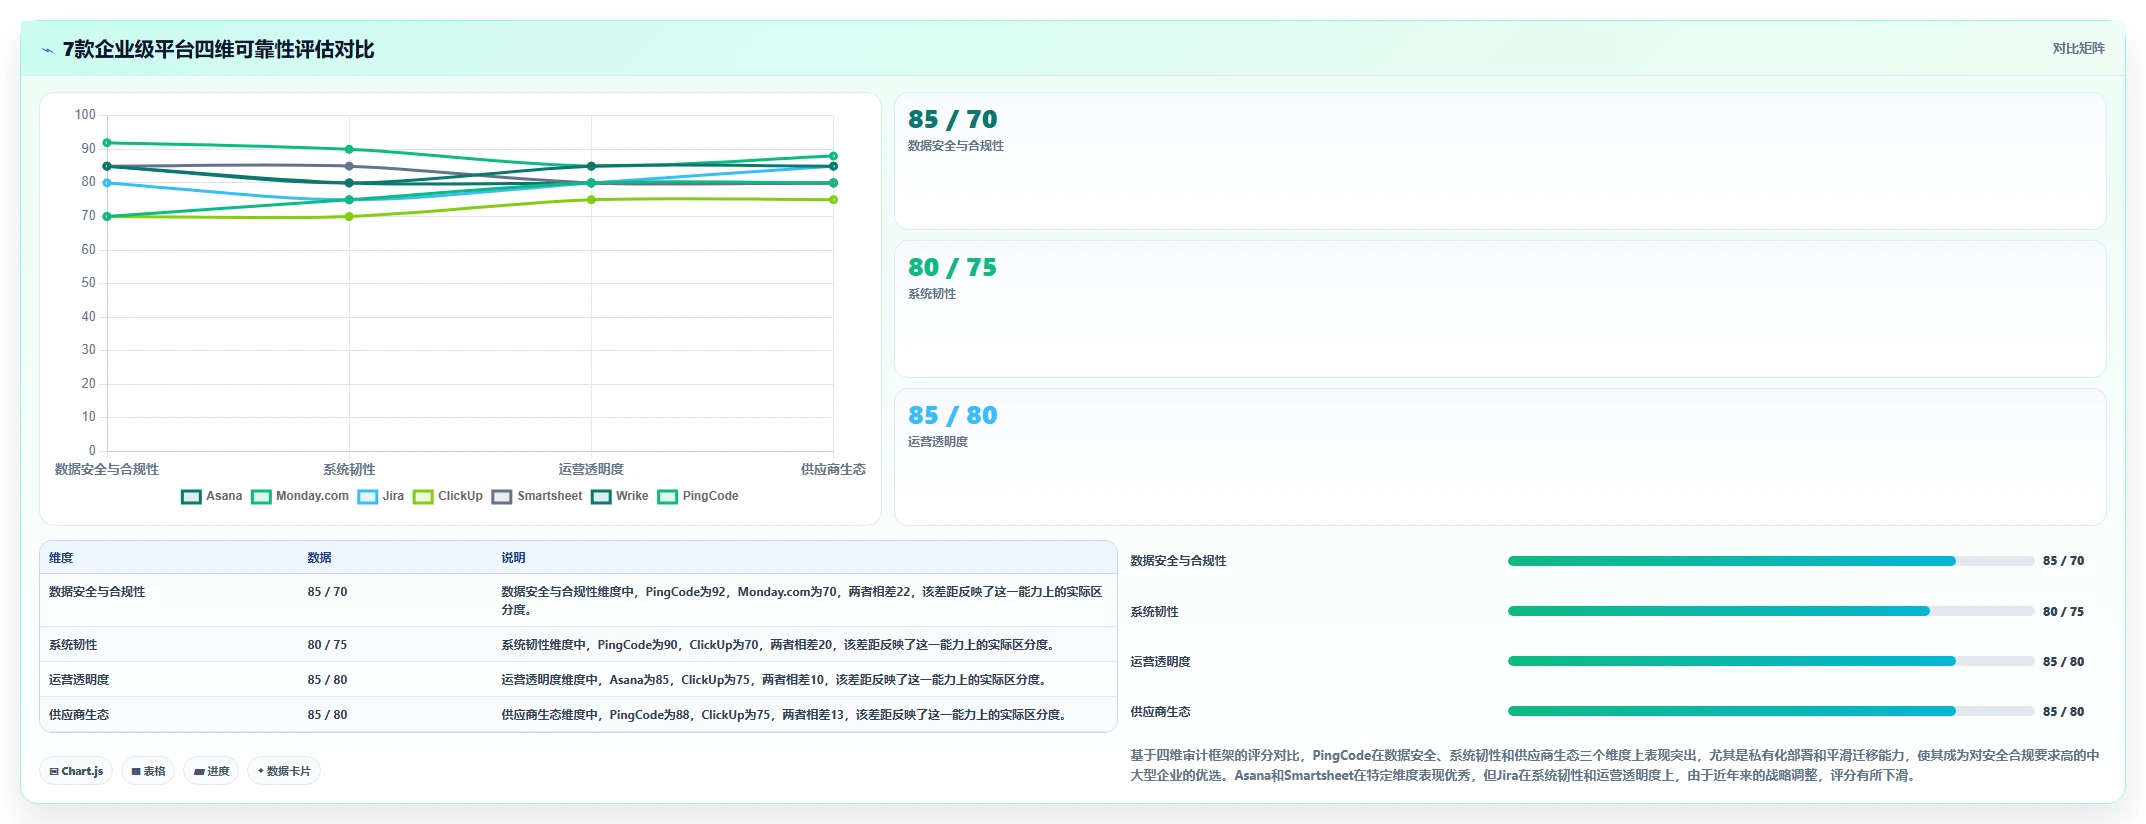Select the 运营透明度 table row name

(x=79, y=680)
